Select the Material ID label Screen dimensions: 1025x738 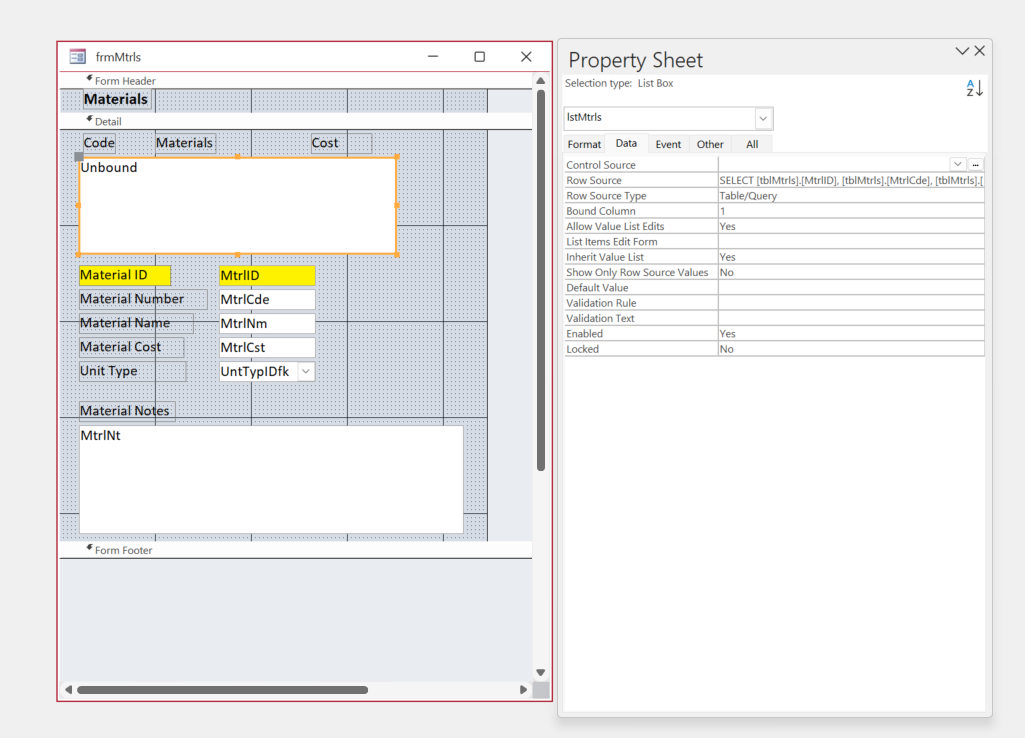click(125, 275)
